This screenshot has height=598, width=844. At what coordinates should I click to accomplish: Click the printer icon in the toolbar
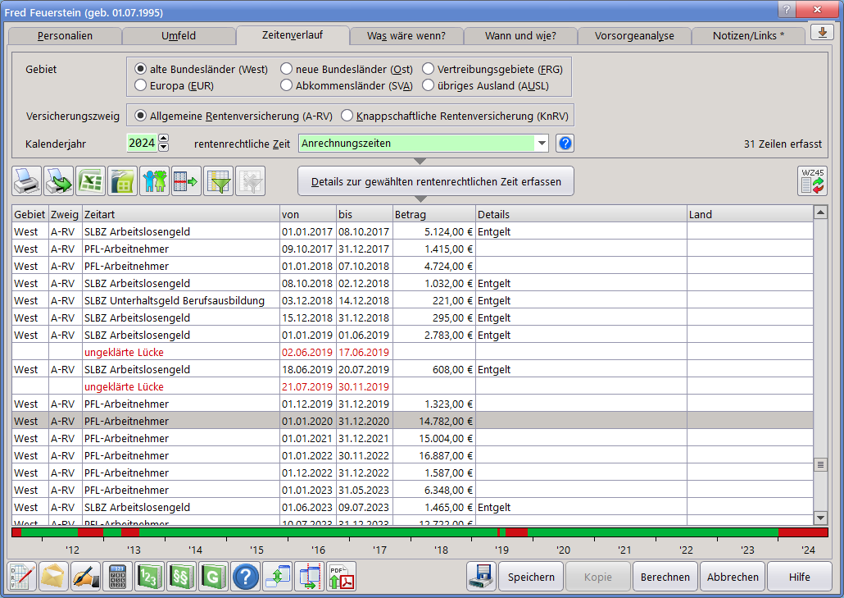click(27, 182)
